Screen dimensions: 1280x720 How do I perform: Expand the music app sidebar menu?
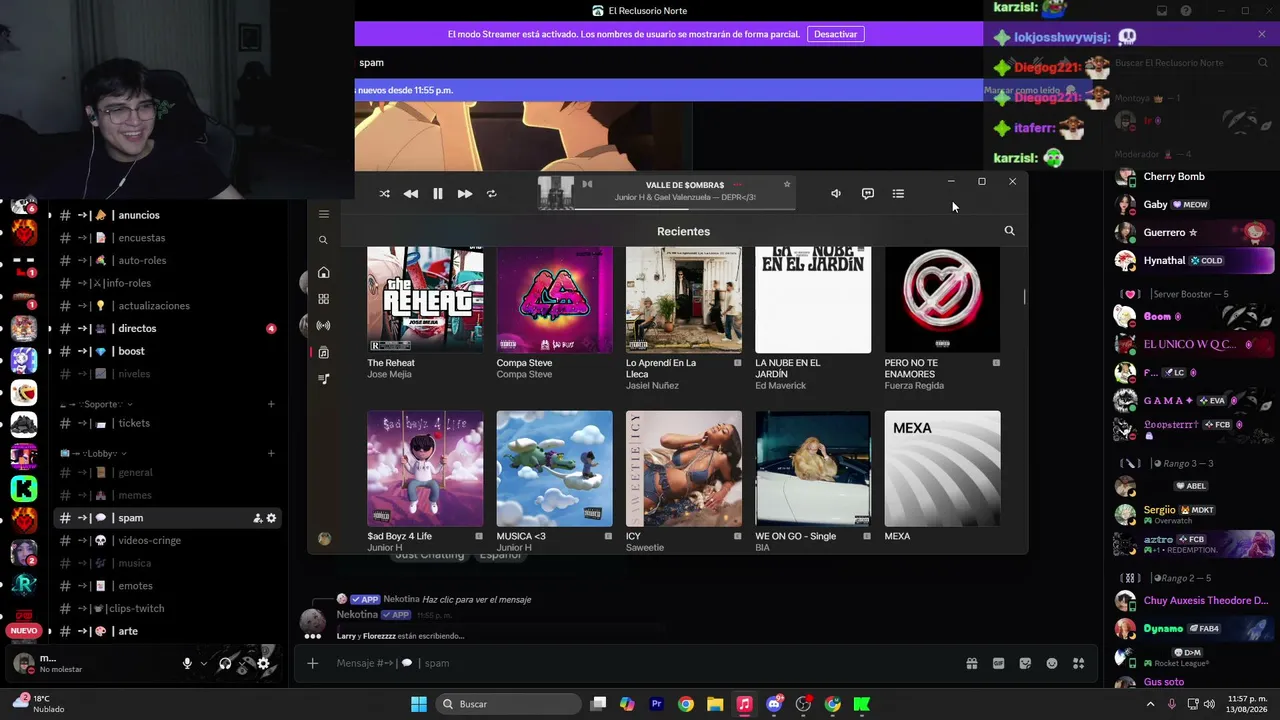click(x=323, y=214)
